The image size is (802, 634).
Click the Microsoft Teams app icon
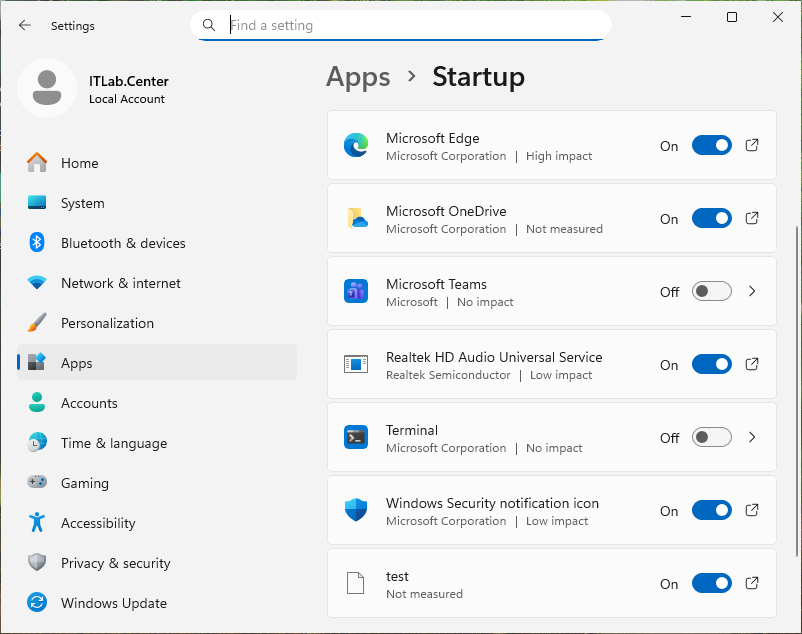356,292
